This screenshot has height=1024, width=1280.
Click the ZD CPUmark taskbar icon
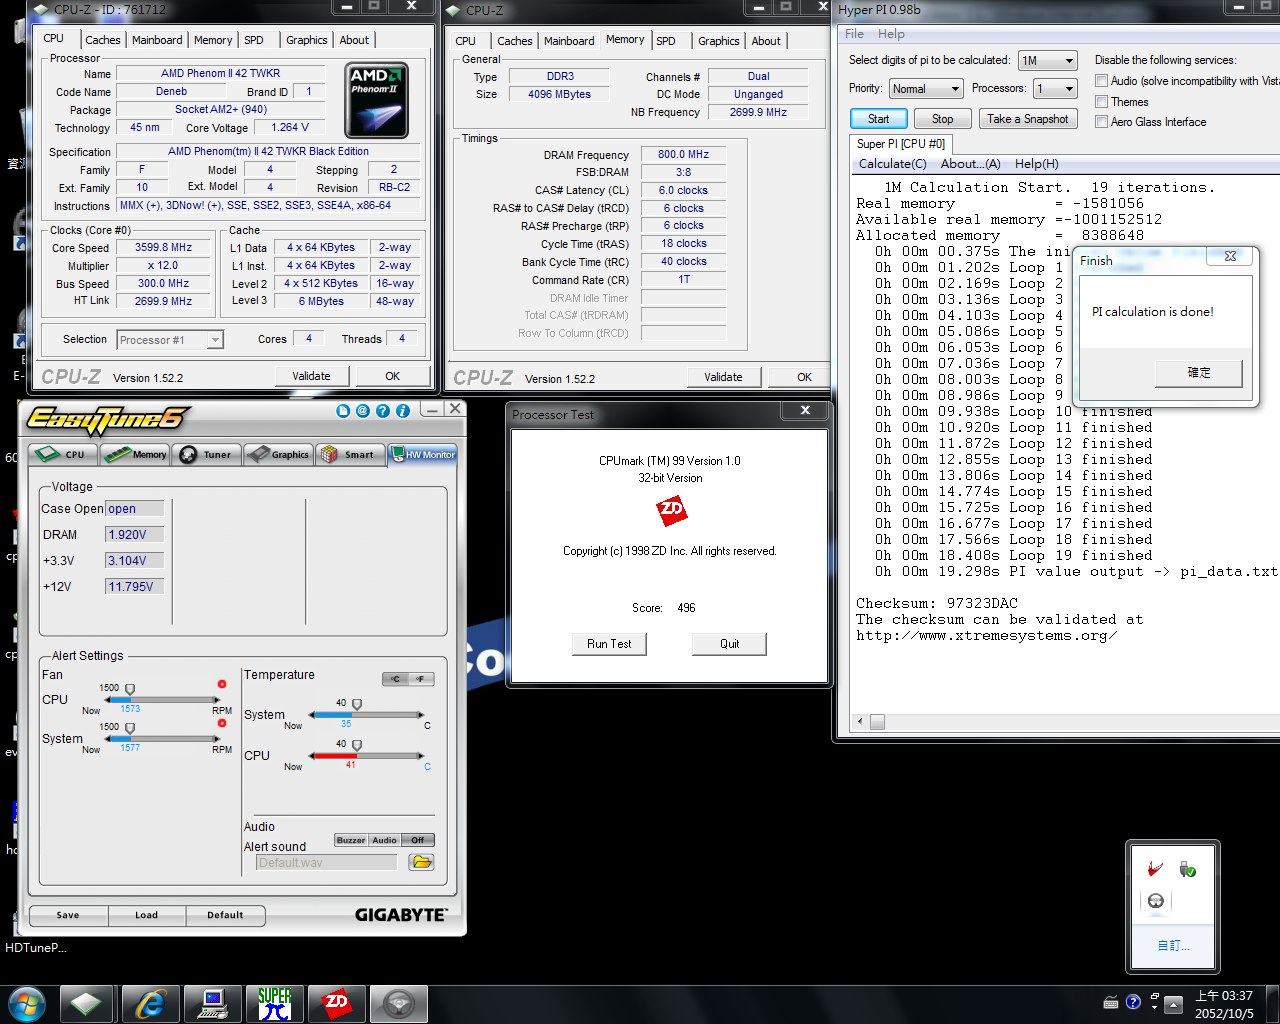(336, 1003)
